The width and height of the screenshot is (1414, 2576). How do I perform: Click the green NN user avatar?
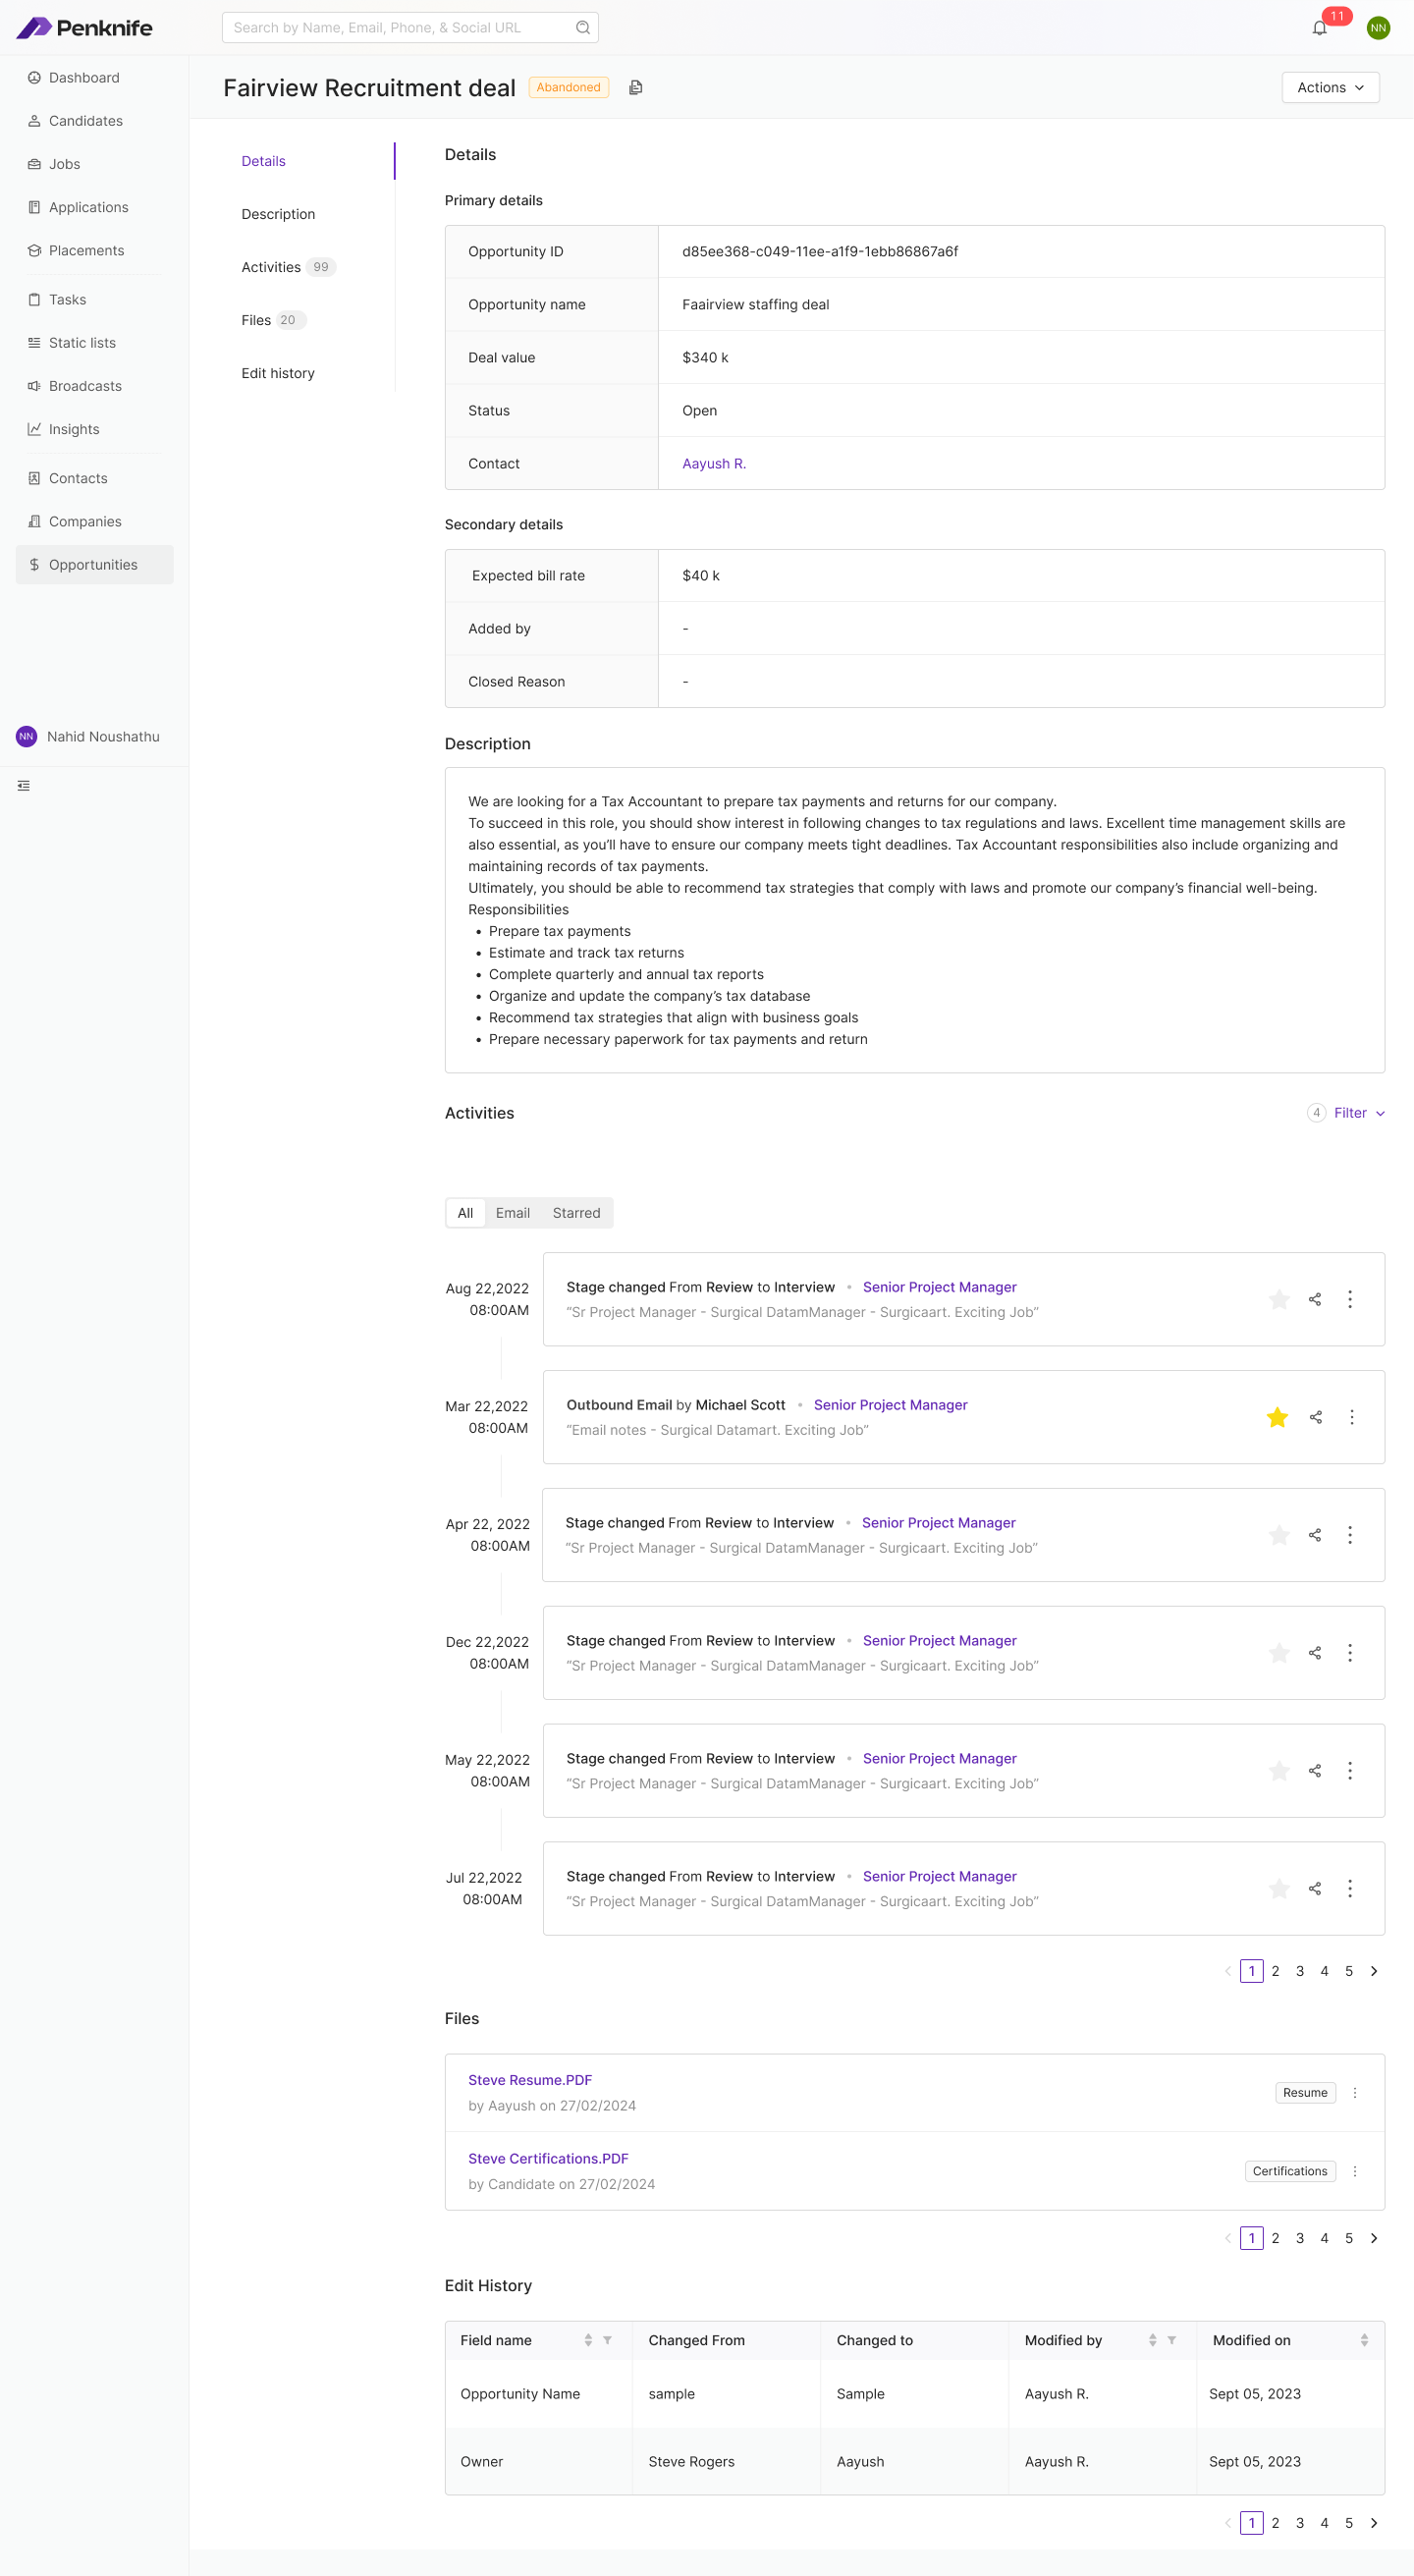[x=1378, y=28]
